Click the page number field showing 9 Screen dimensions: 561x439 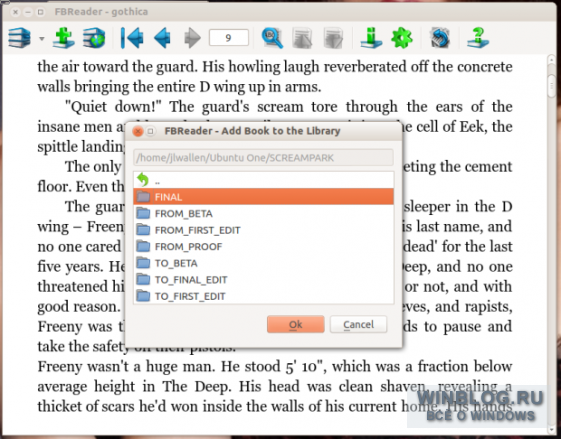click(x=229, y=38)
